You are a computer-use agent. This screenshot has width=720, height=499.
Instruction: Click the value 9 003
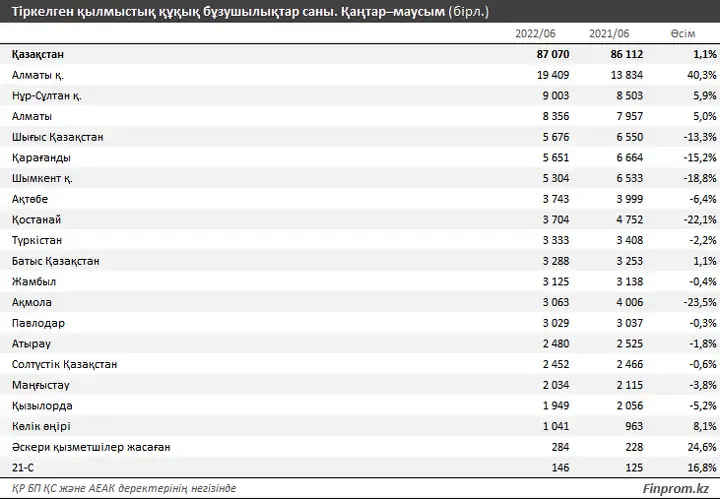coord(556,95)
